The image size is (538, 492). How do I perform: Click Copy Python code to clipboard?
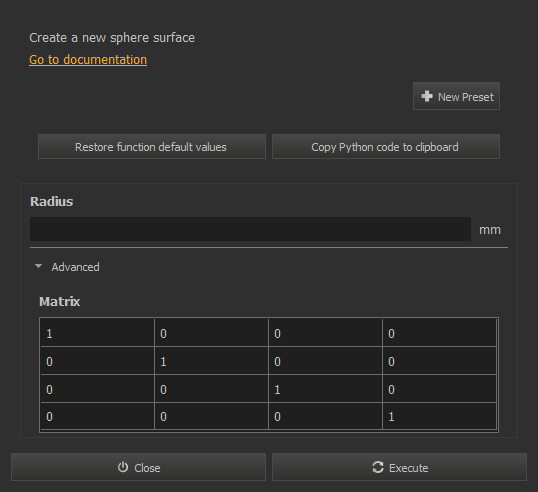(x=386, y=147)
